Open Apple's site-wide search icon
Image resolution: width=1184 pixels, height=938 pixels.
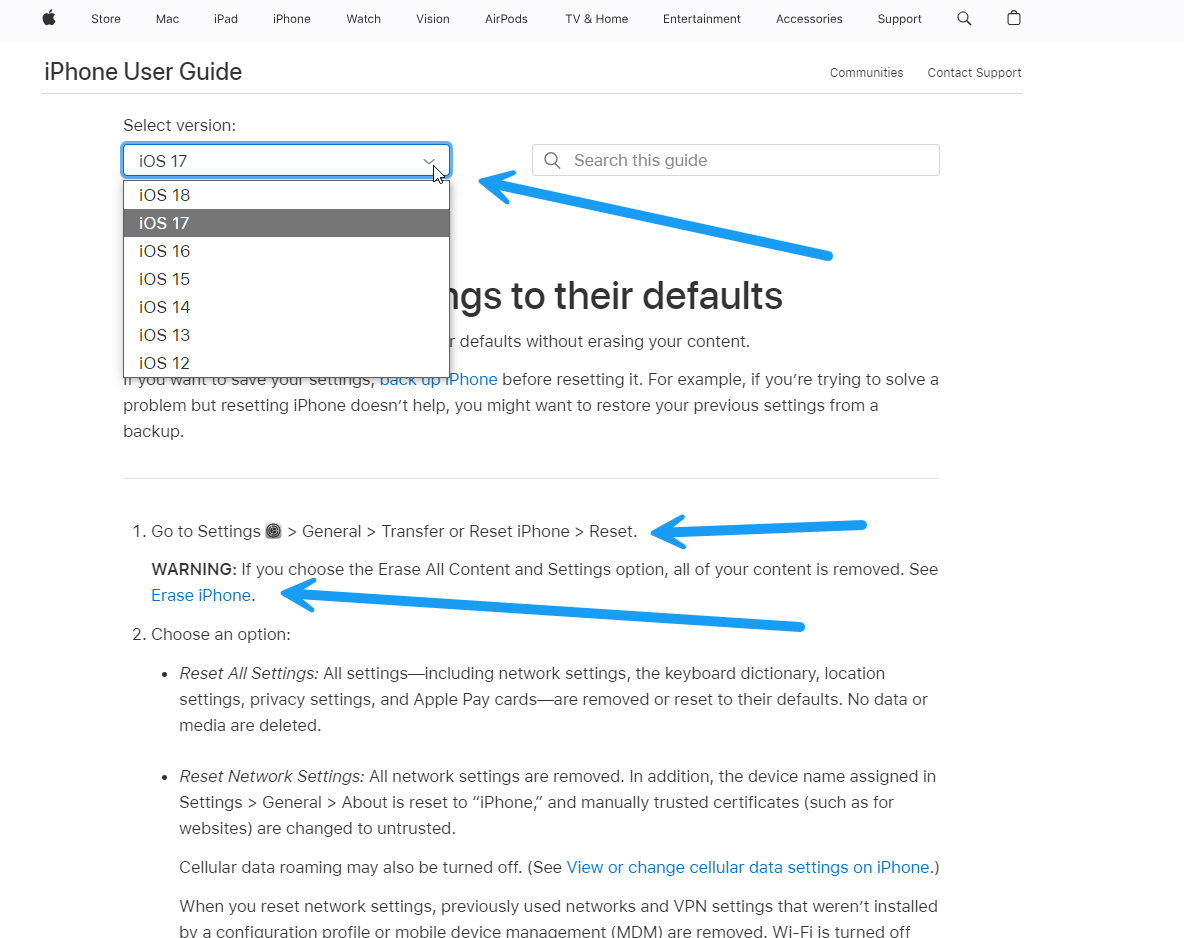click(963, 19)
